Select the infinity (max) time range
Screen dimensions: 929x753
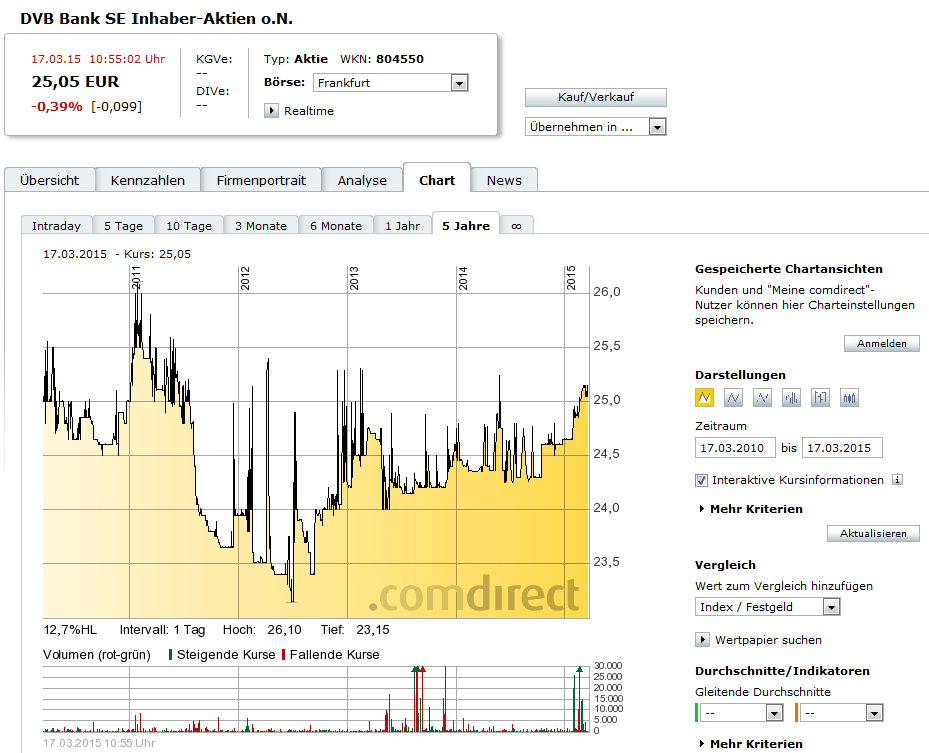point(517,226)
